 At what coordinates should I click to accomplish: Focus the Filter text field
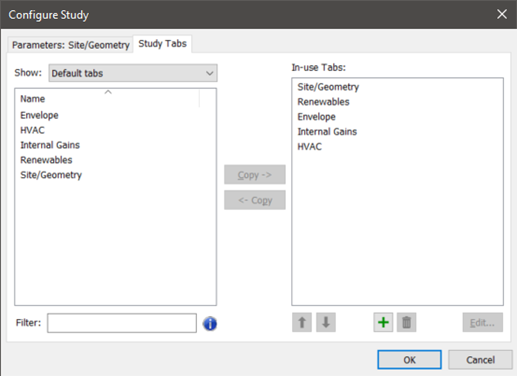(122, 323)
